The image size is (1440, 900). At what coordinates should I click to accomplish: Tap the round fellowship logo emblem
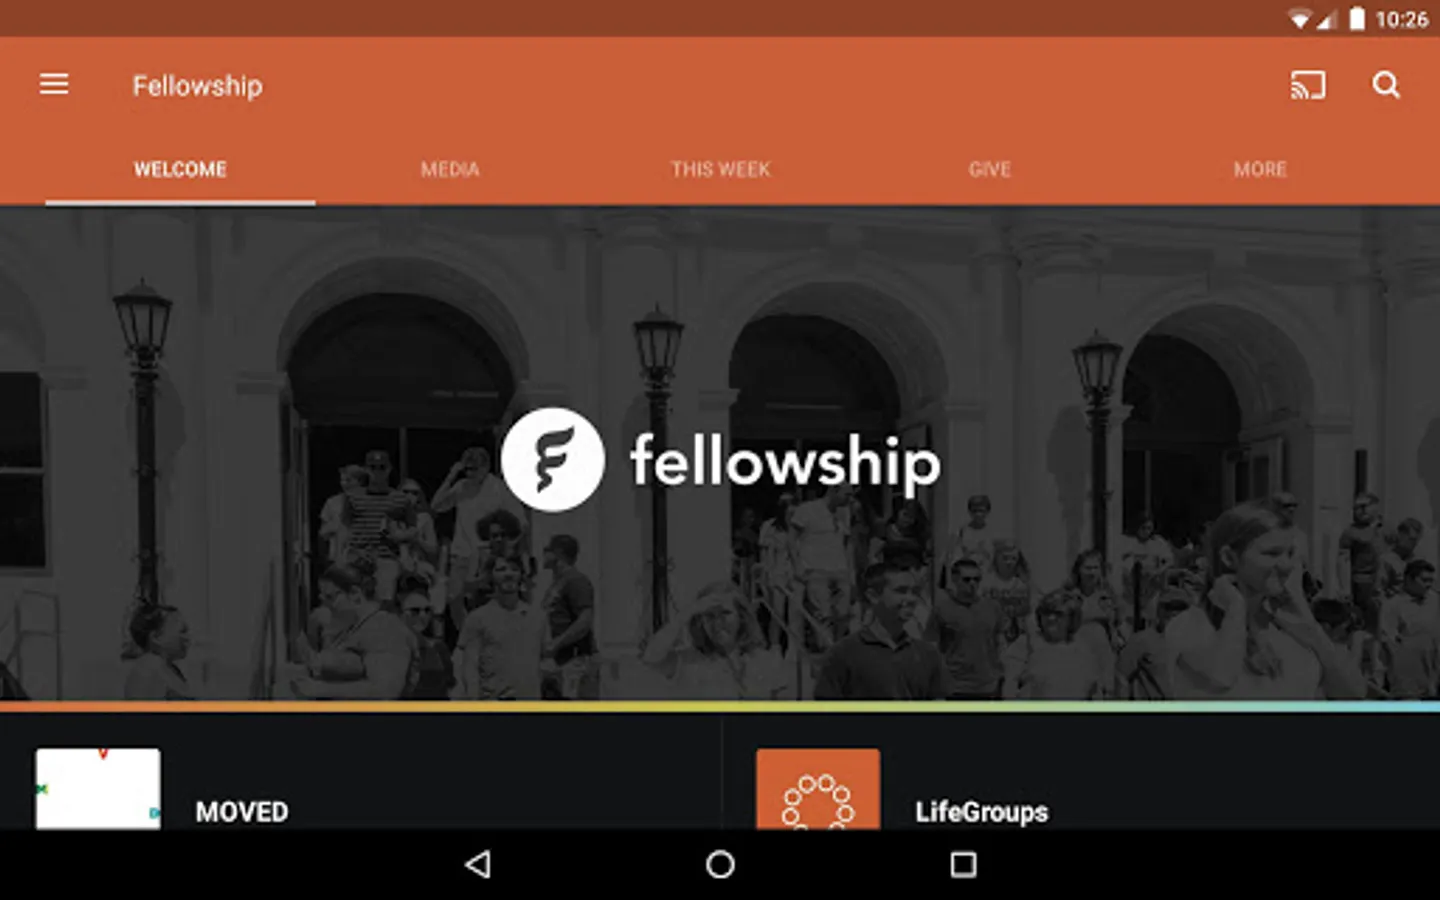tap(552, 460)
